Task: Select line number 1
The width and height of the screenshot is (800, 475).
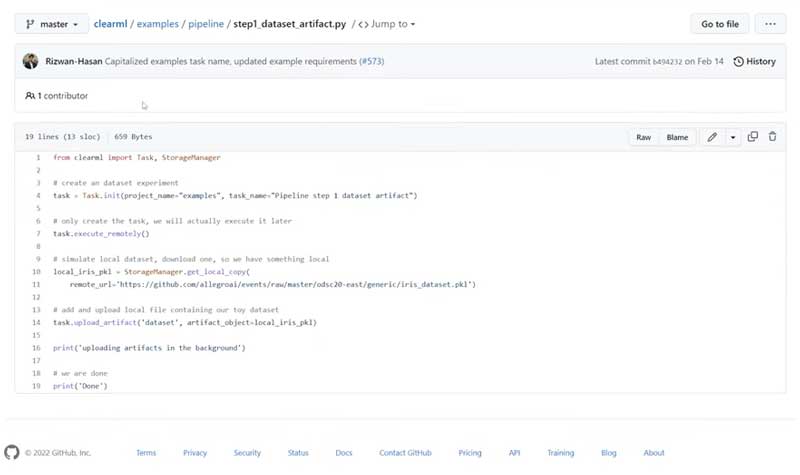Action: pos(38,158)
